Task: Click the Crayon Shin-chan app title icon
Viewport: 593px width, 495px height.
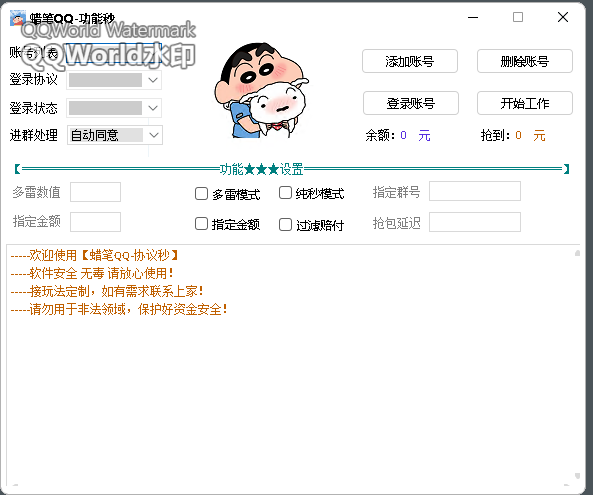Action: tap(17, 18)
